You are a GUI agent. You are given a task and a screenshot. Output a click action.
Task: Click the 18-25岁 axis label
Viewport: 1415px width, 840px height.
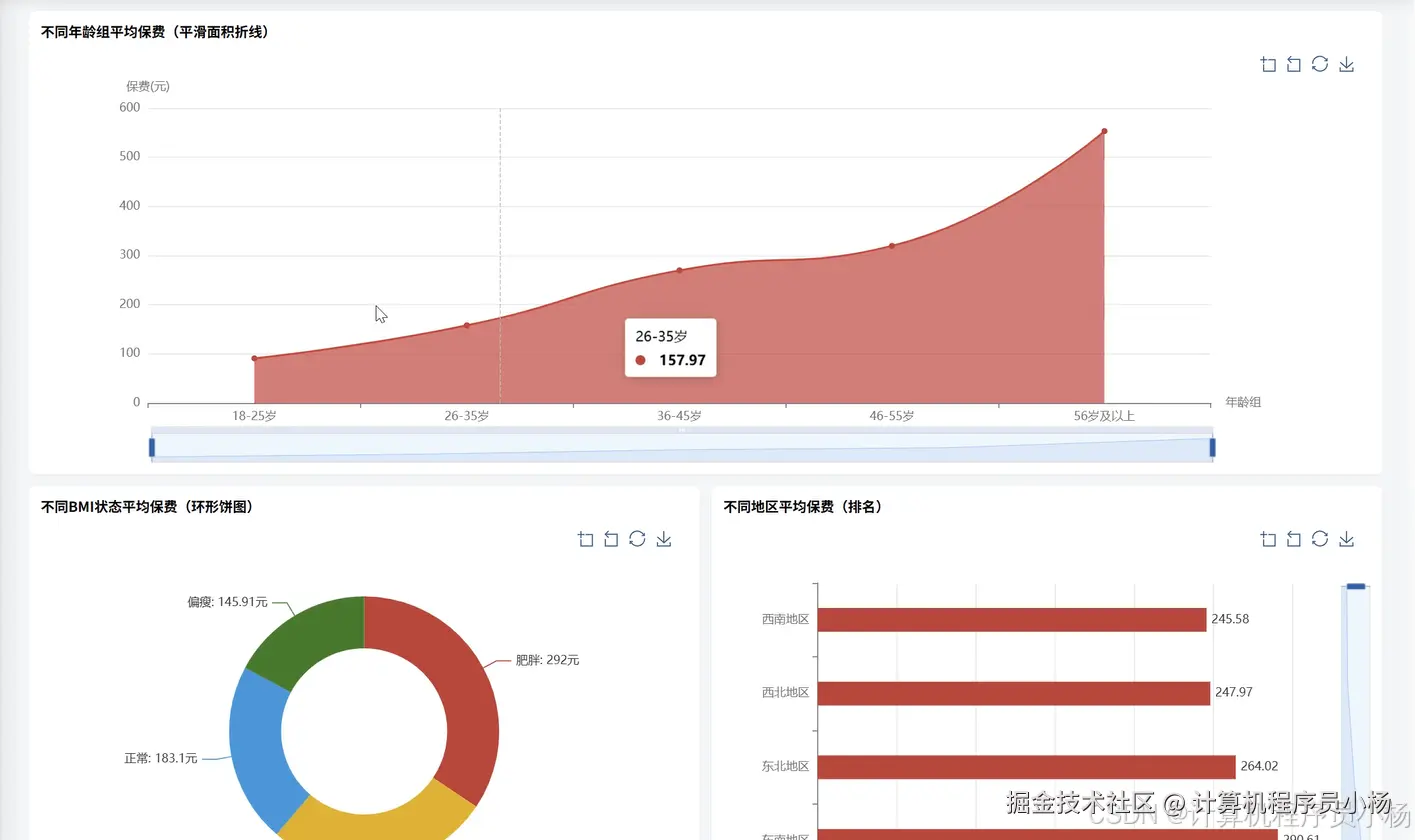pyautogui.click(x=254, y=416)
